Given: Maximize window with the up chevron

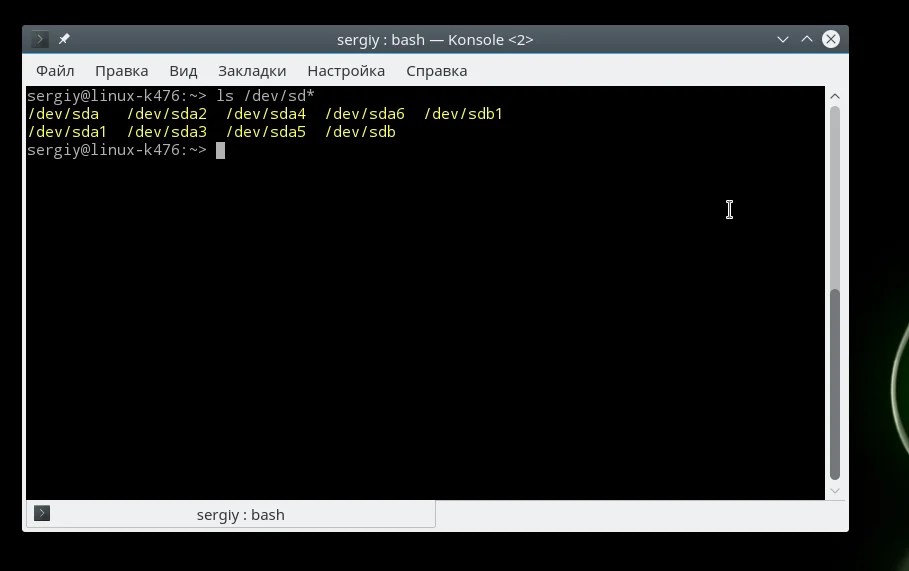Looking at the screenshot, I should pyautogui.click(x=806, y=39).
